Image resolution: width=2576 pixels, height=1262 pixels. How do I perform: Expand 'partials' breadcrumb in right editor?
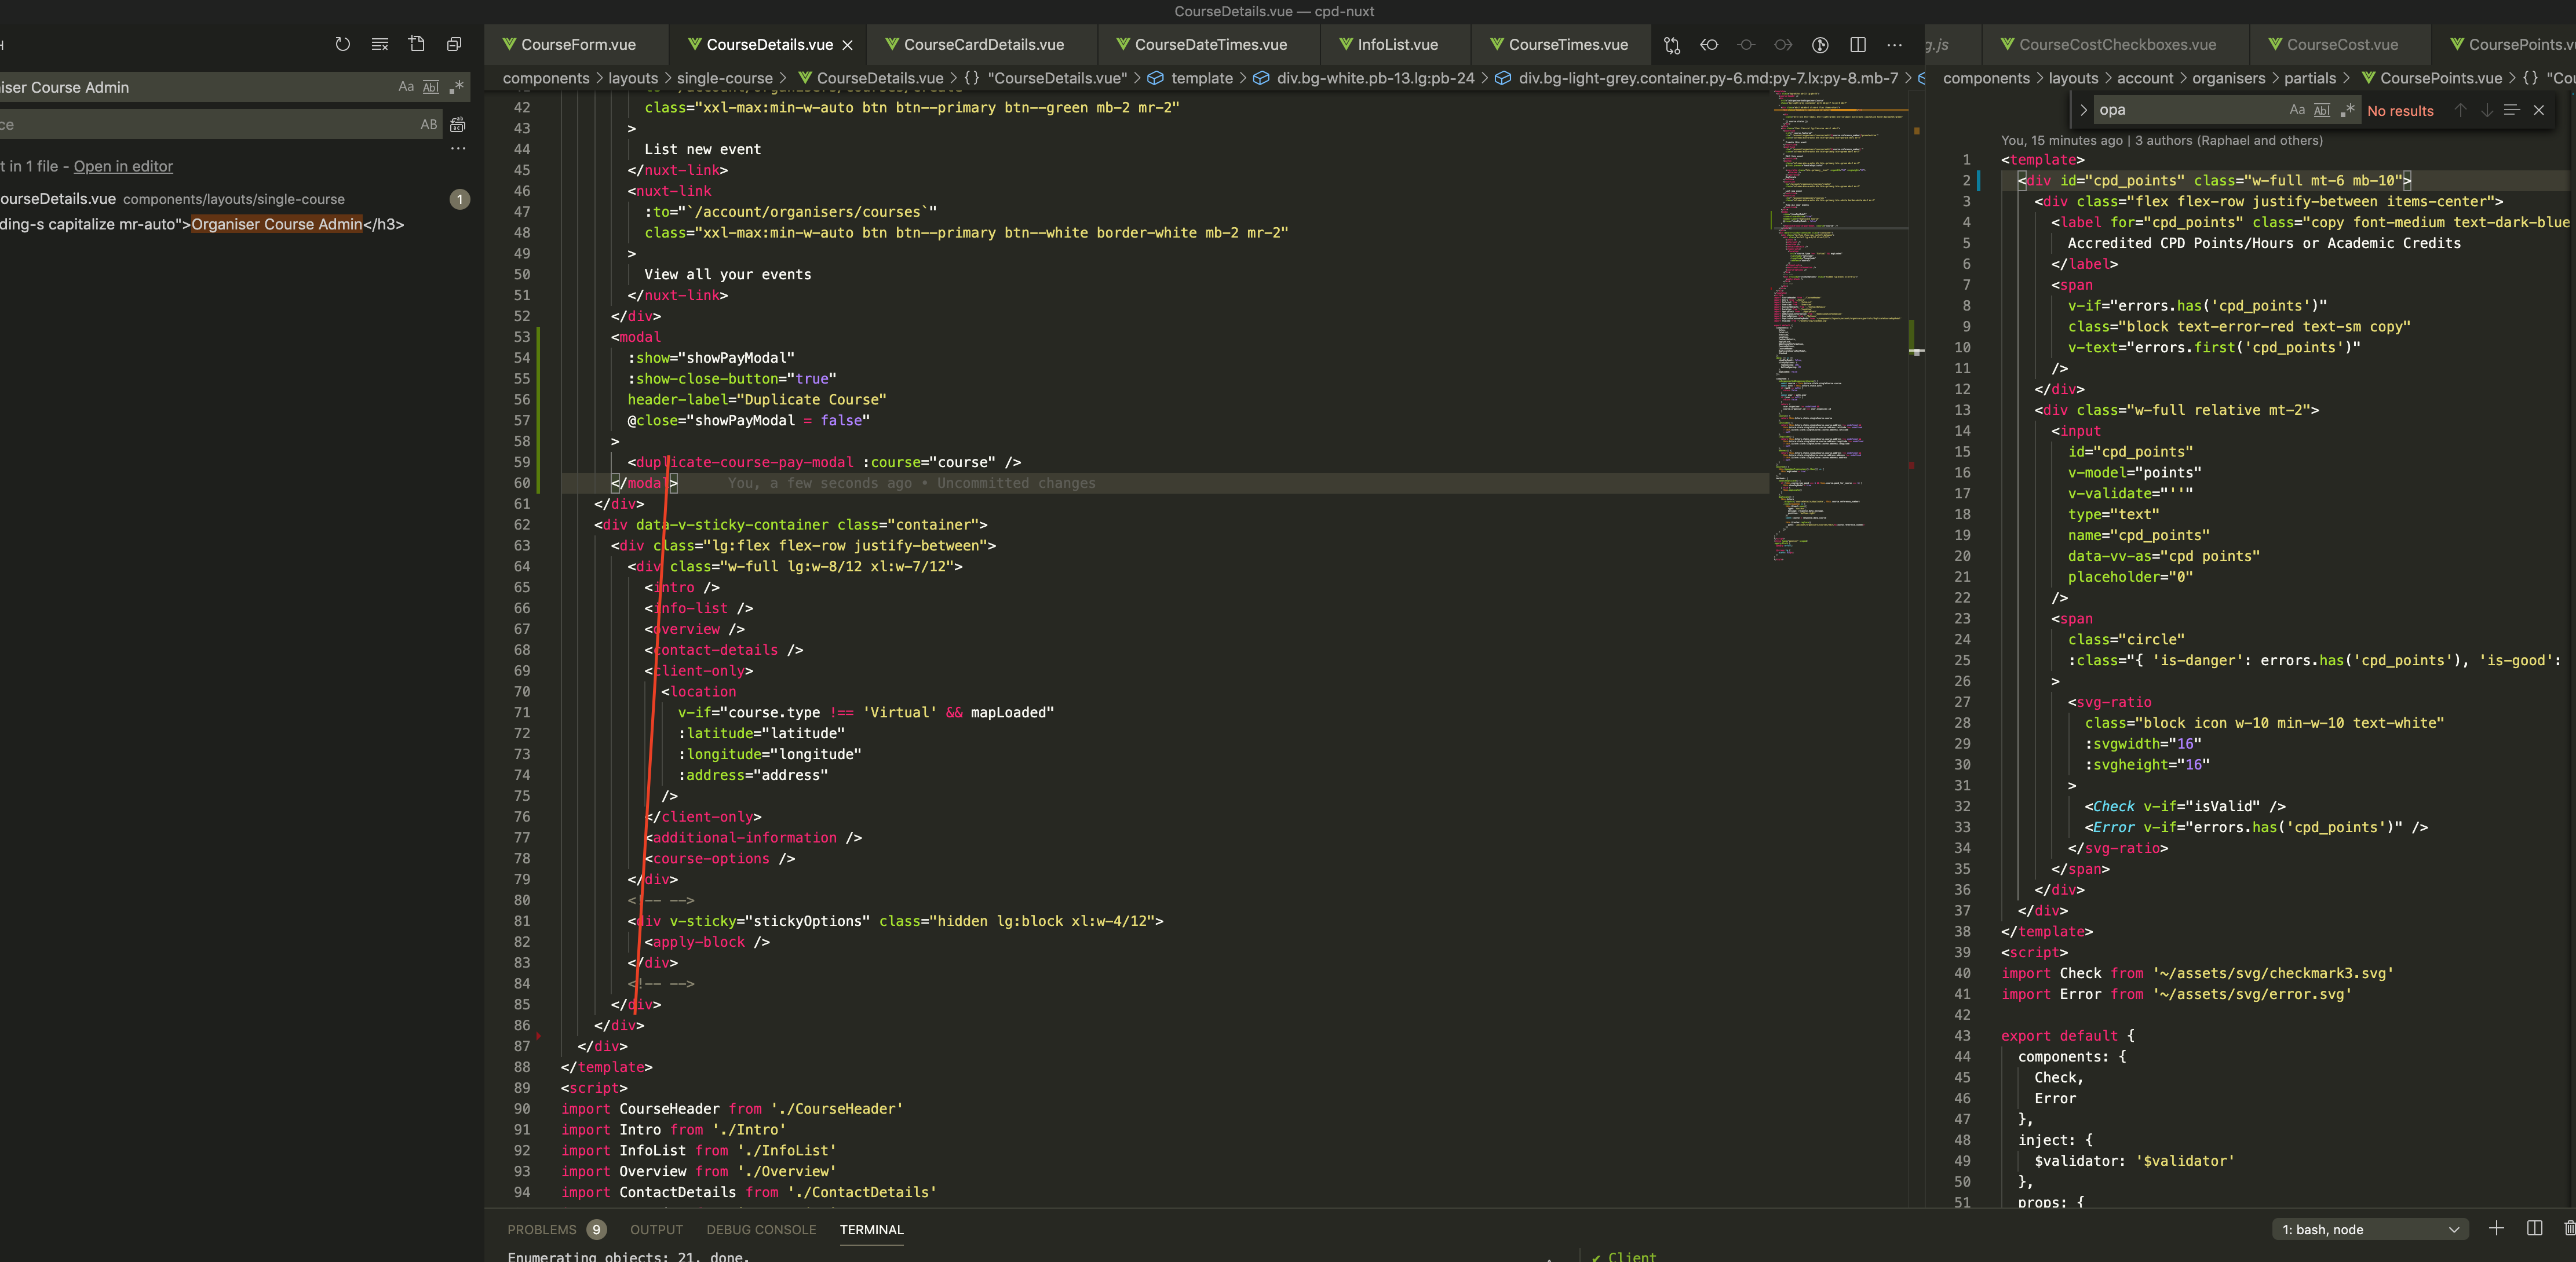pyautogui.click(x=2310, y=78)
